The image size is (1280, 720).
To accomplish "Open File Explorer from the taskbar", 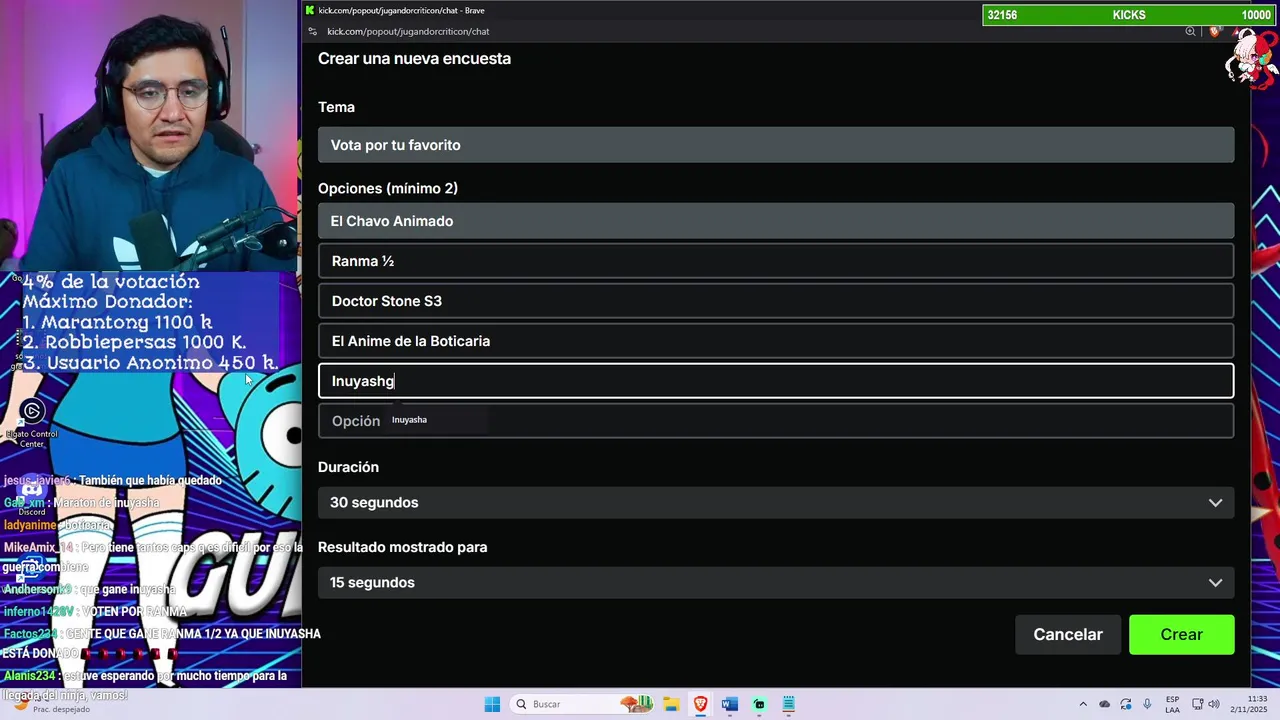I will point(671,704).
